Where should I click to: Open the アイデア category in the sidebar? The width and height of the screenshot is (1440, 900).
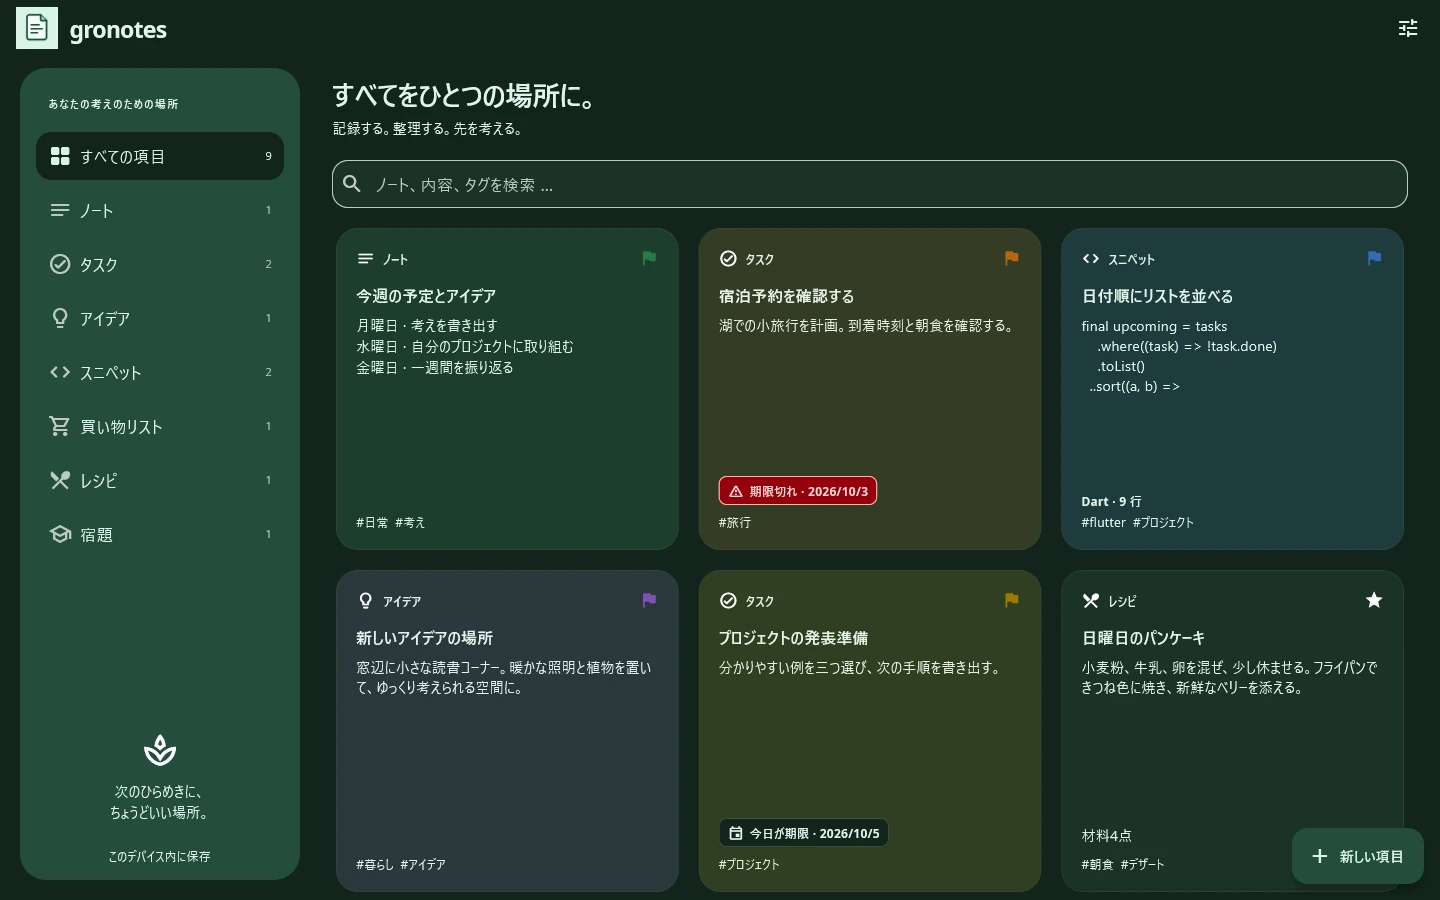[x=160, y=318]
